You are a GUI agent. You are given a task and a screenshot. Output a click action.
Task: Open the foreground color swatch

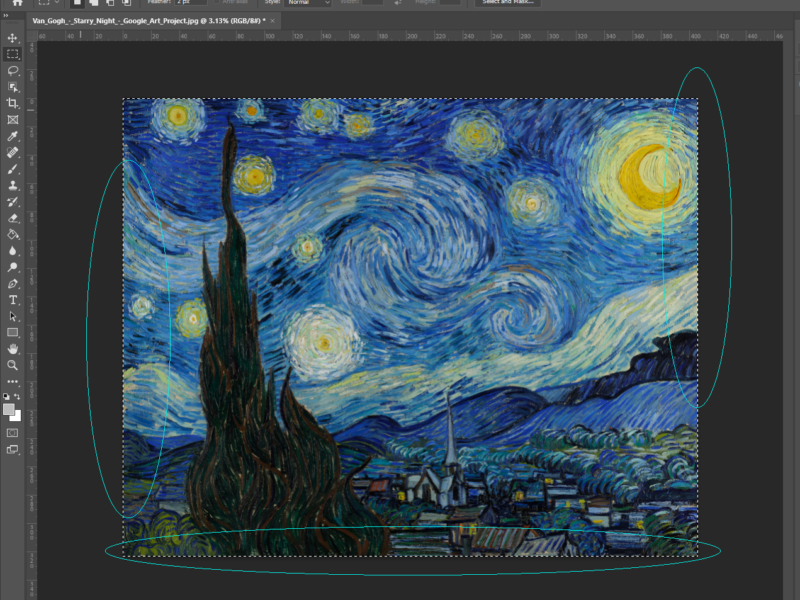10,409
